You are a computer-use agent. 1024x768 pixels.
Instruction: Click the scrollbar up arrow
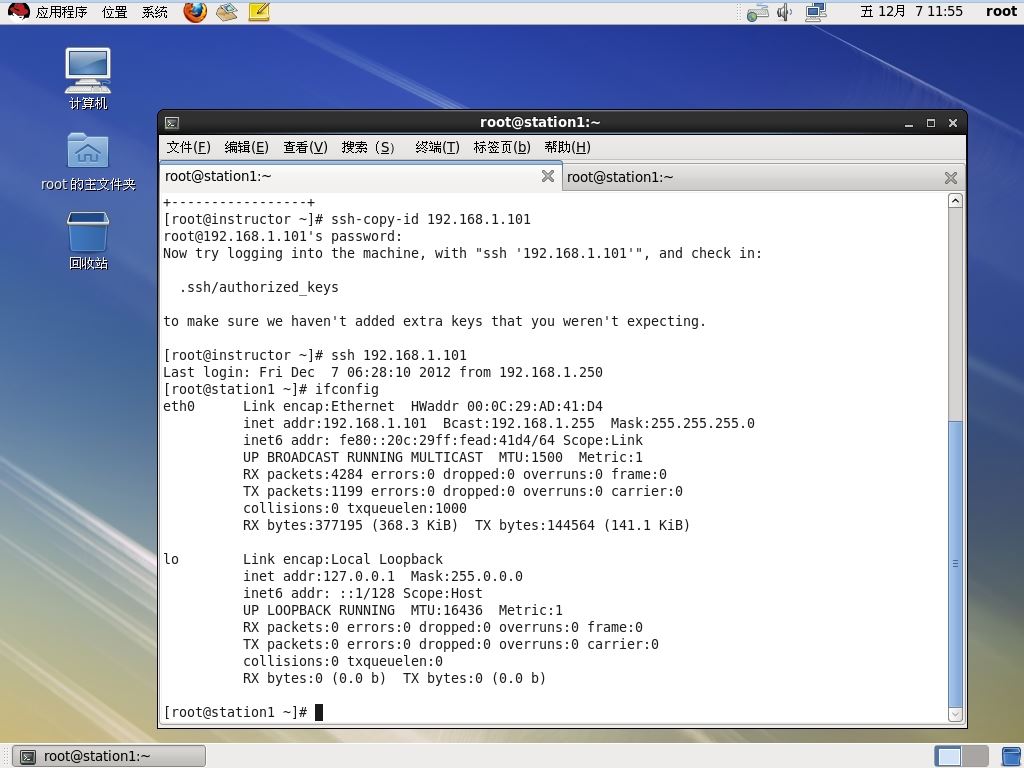point(955,200)
